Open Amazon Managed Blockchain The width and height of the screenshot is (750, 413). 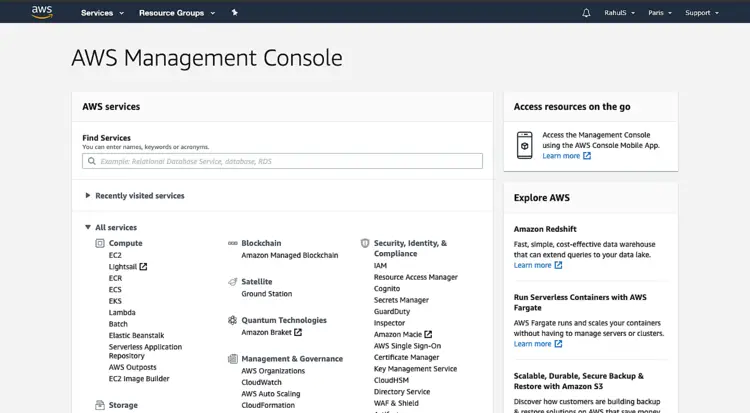289,255
